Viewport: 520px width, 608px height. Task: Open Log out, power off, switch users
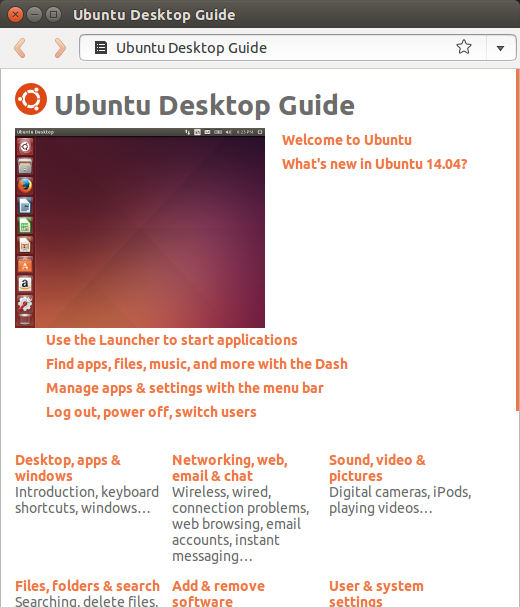151,412
